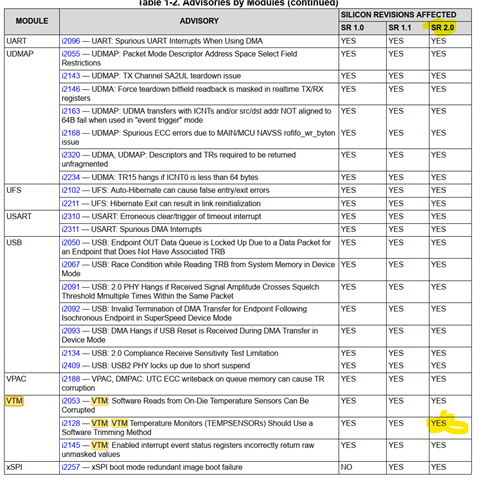483x480 pixels.
Task: Open advisory link i2053
Action: coord(71,401)
